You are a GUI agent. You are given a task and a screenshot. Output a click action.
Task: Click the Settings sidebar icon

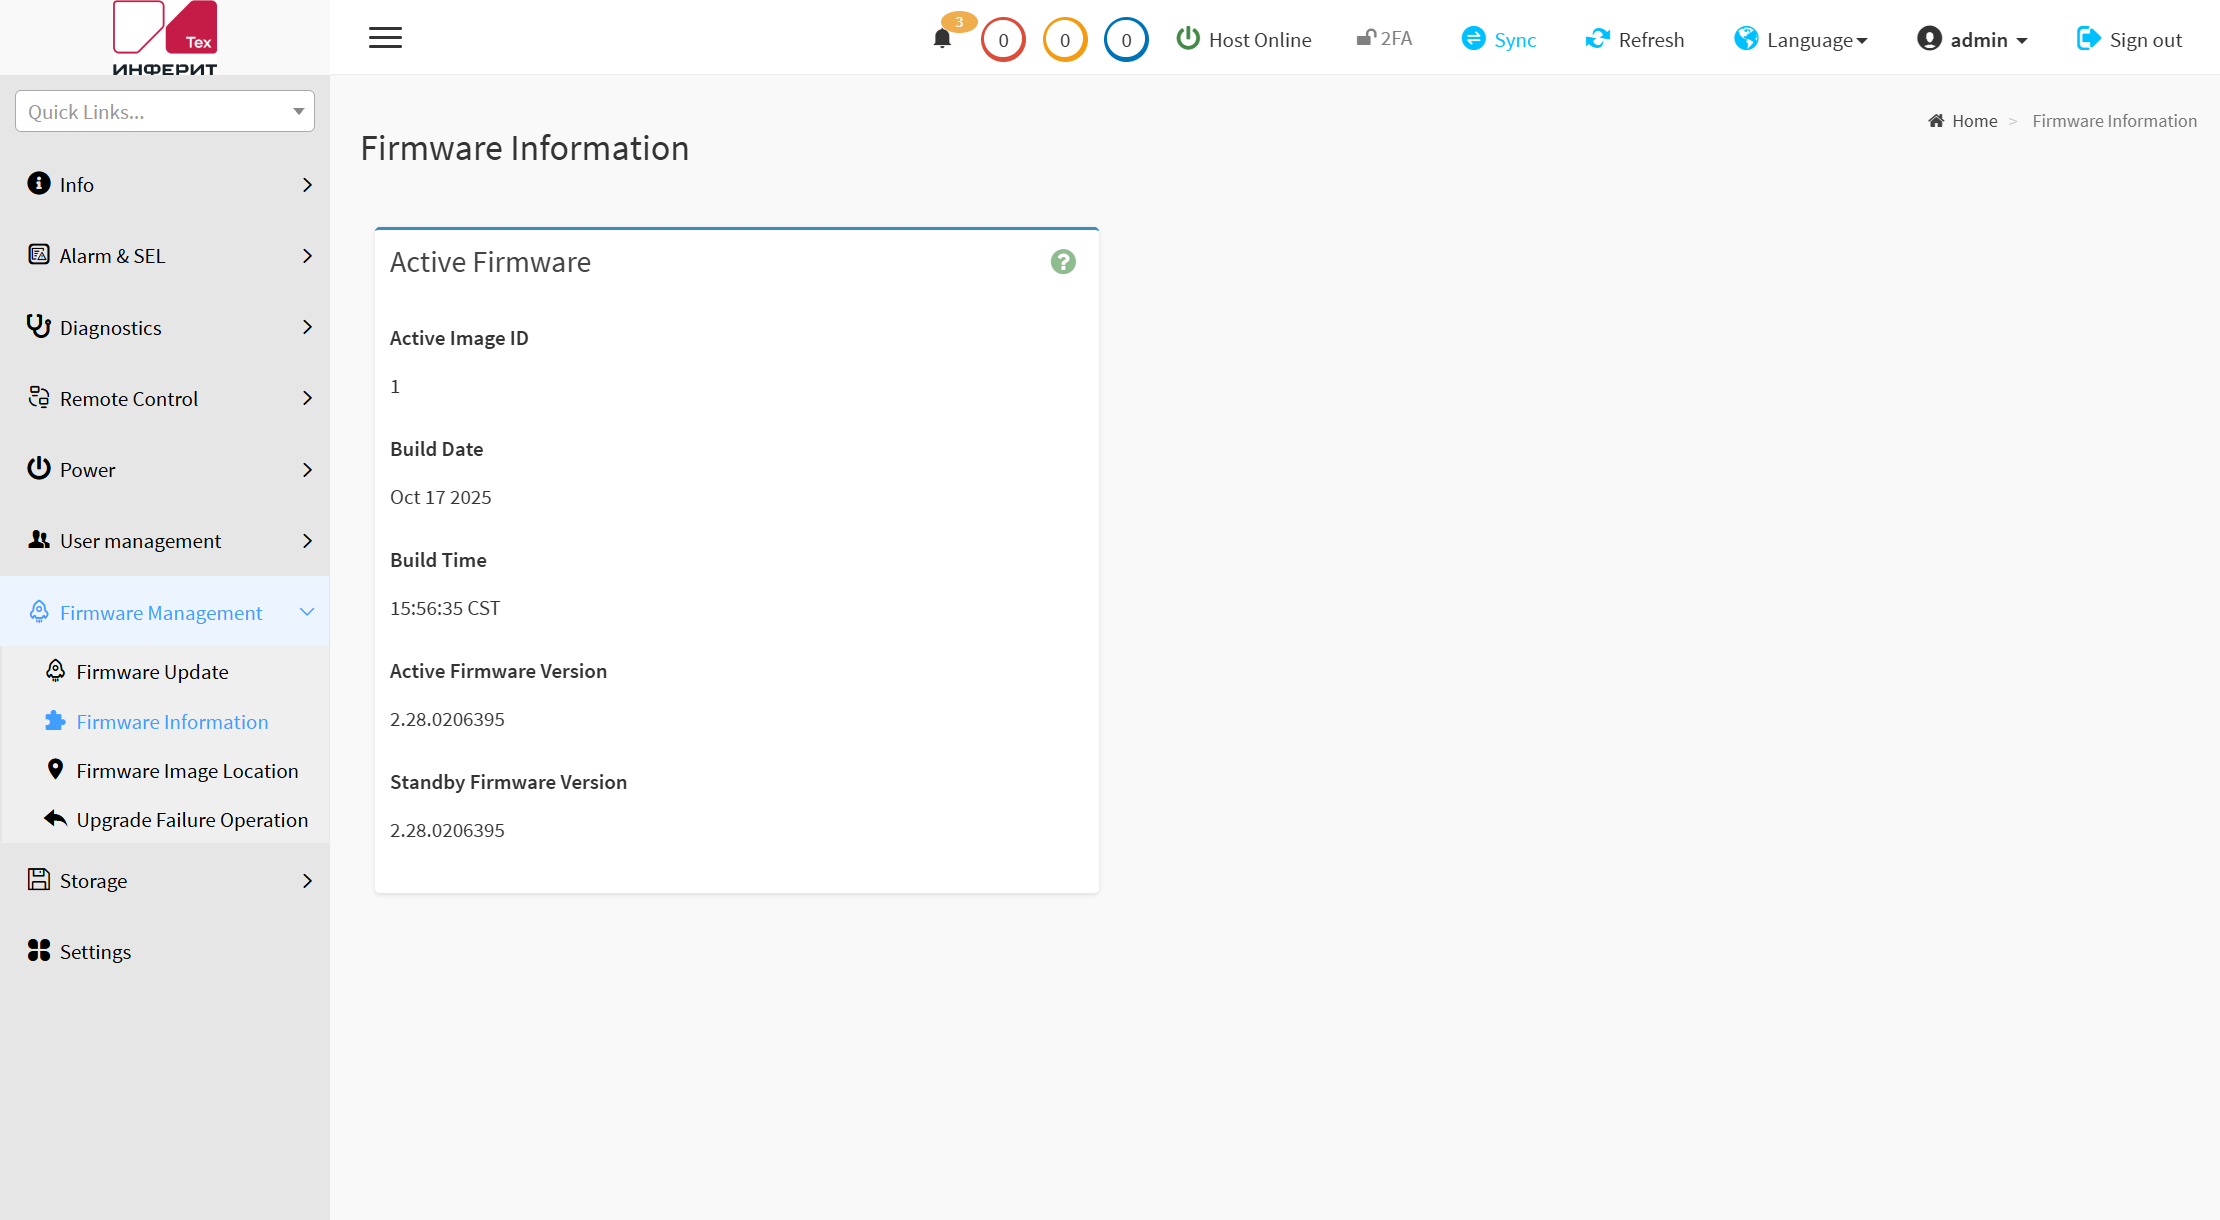[39, 951]
